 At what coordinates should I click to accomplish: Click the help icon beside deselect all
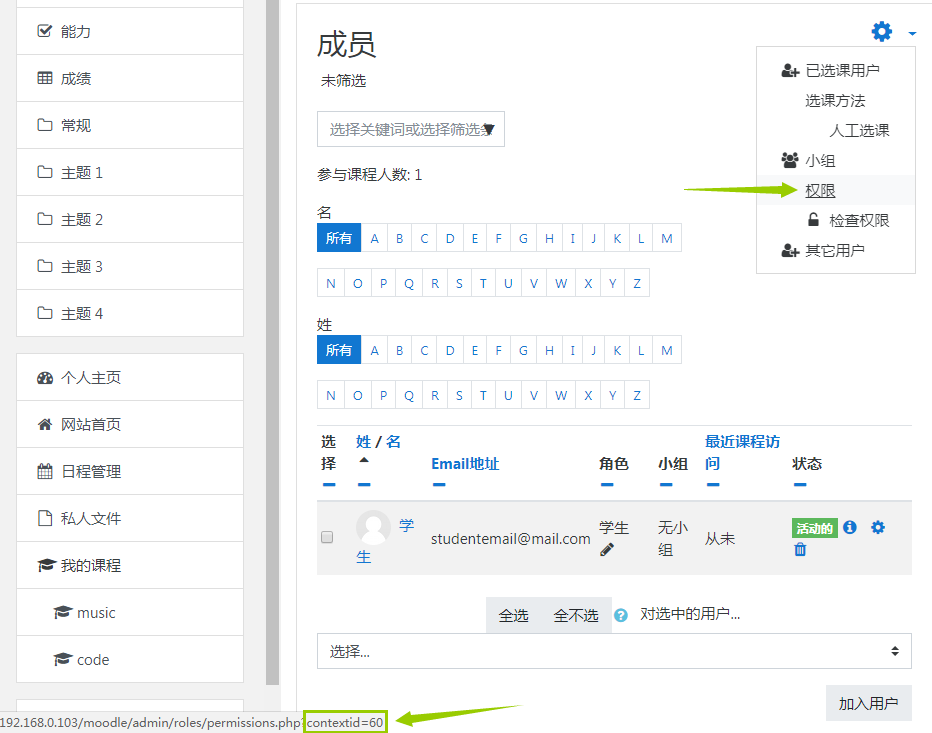coord(621,615)
